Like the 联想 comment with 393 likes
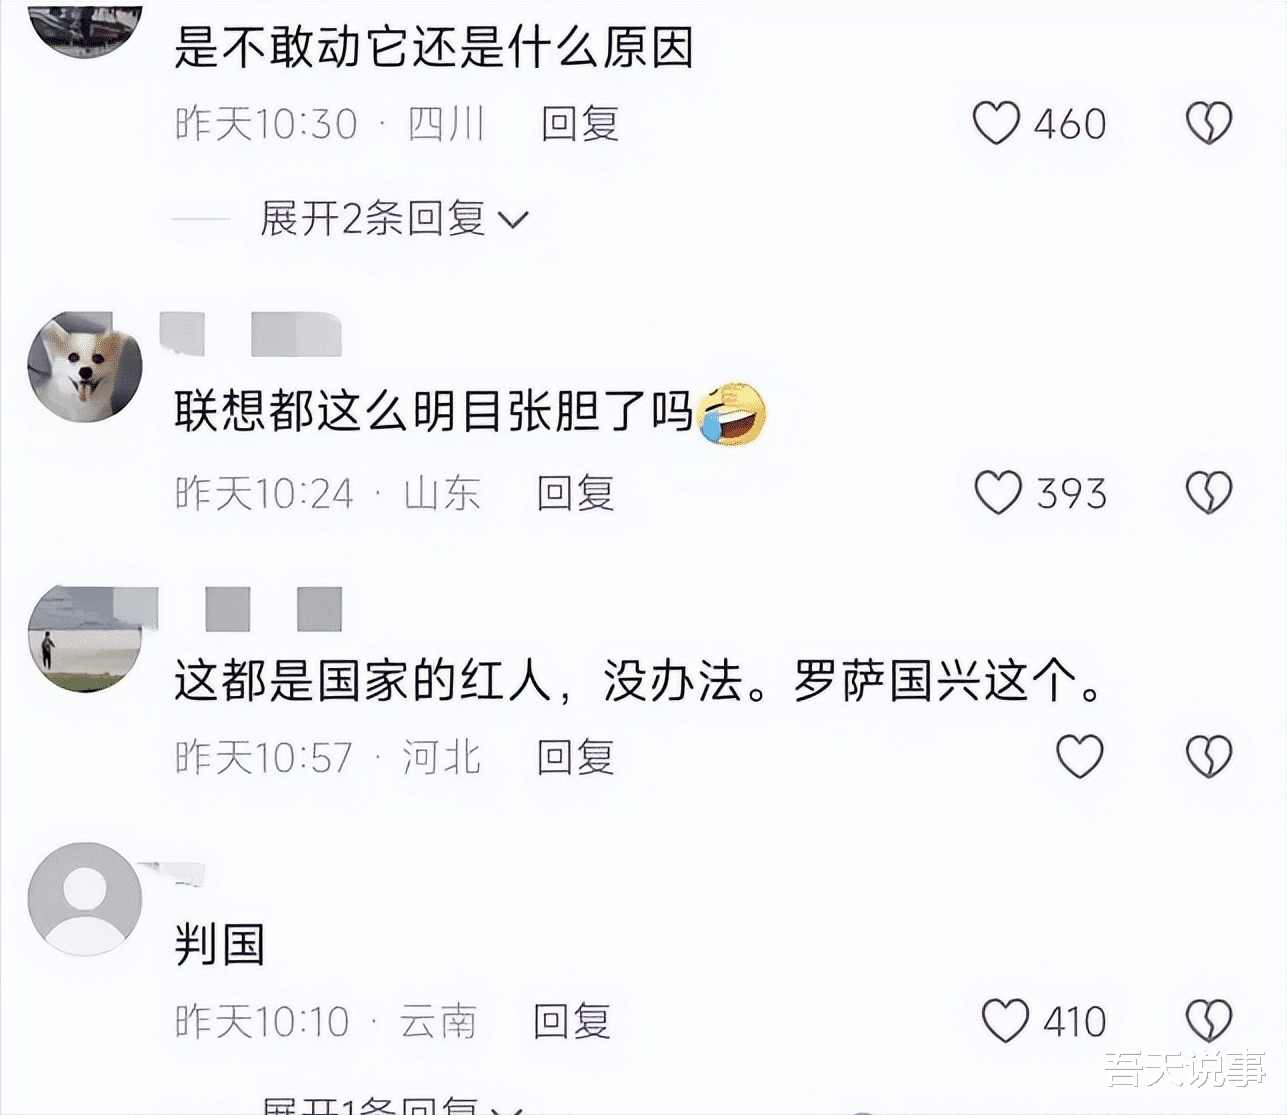The width and height of the screenshot is (1287, 1115). [998, 493]
